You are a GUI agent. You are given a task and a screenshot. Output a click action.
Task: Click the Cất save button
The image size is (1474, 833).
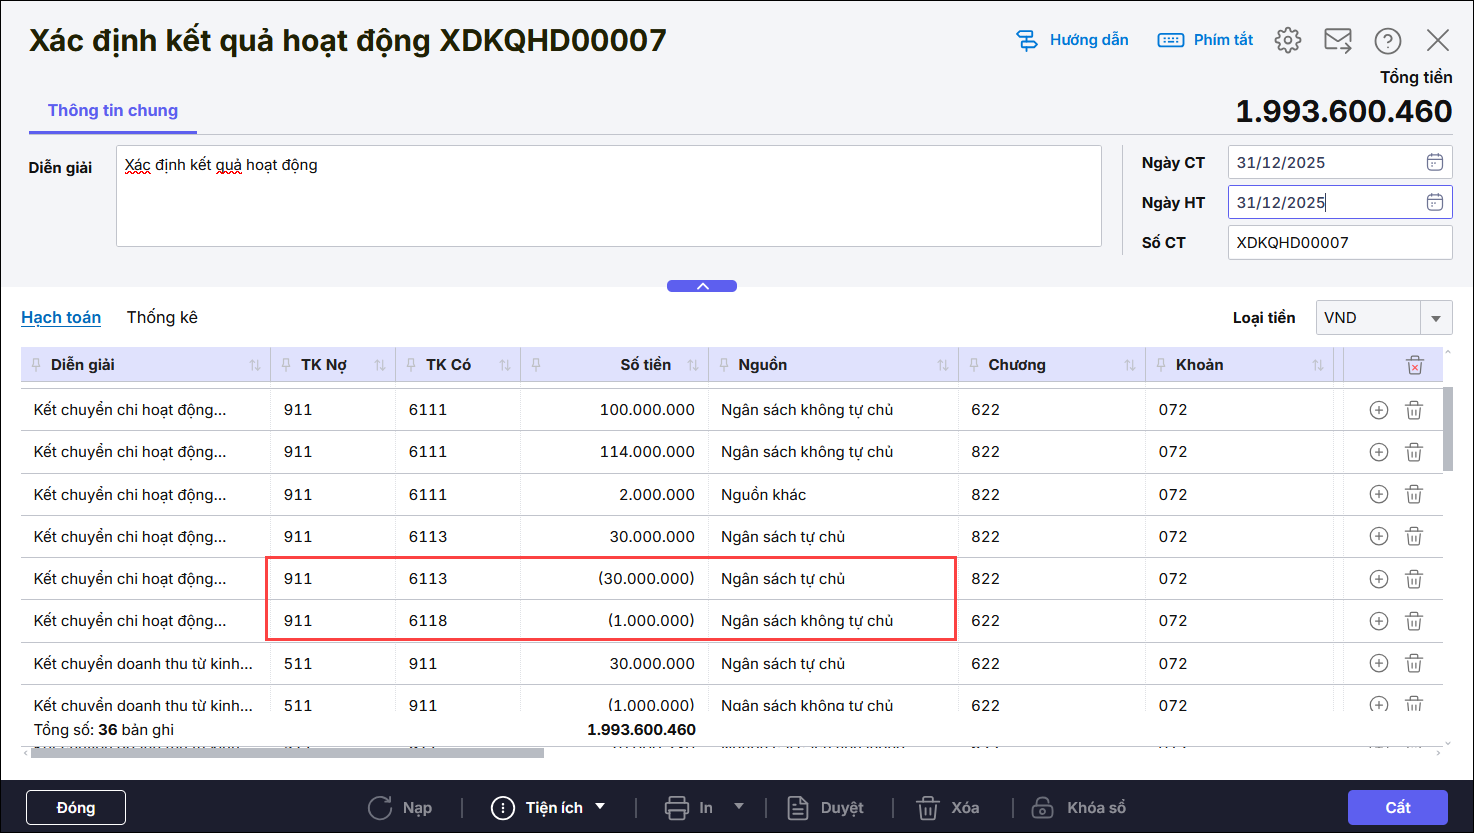click(1397, 807)
